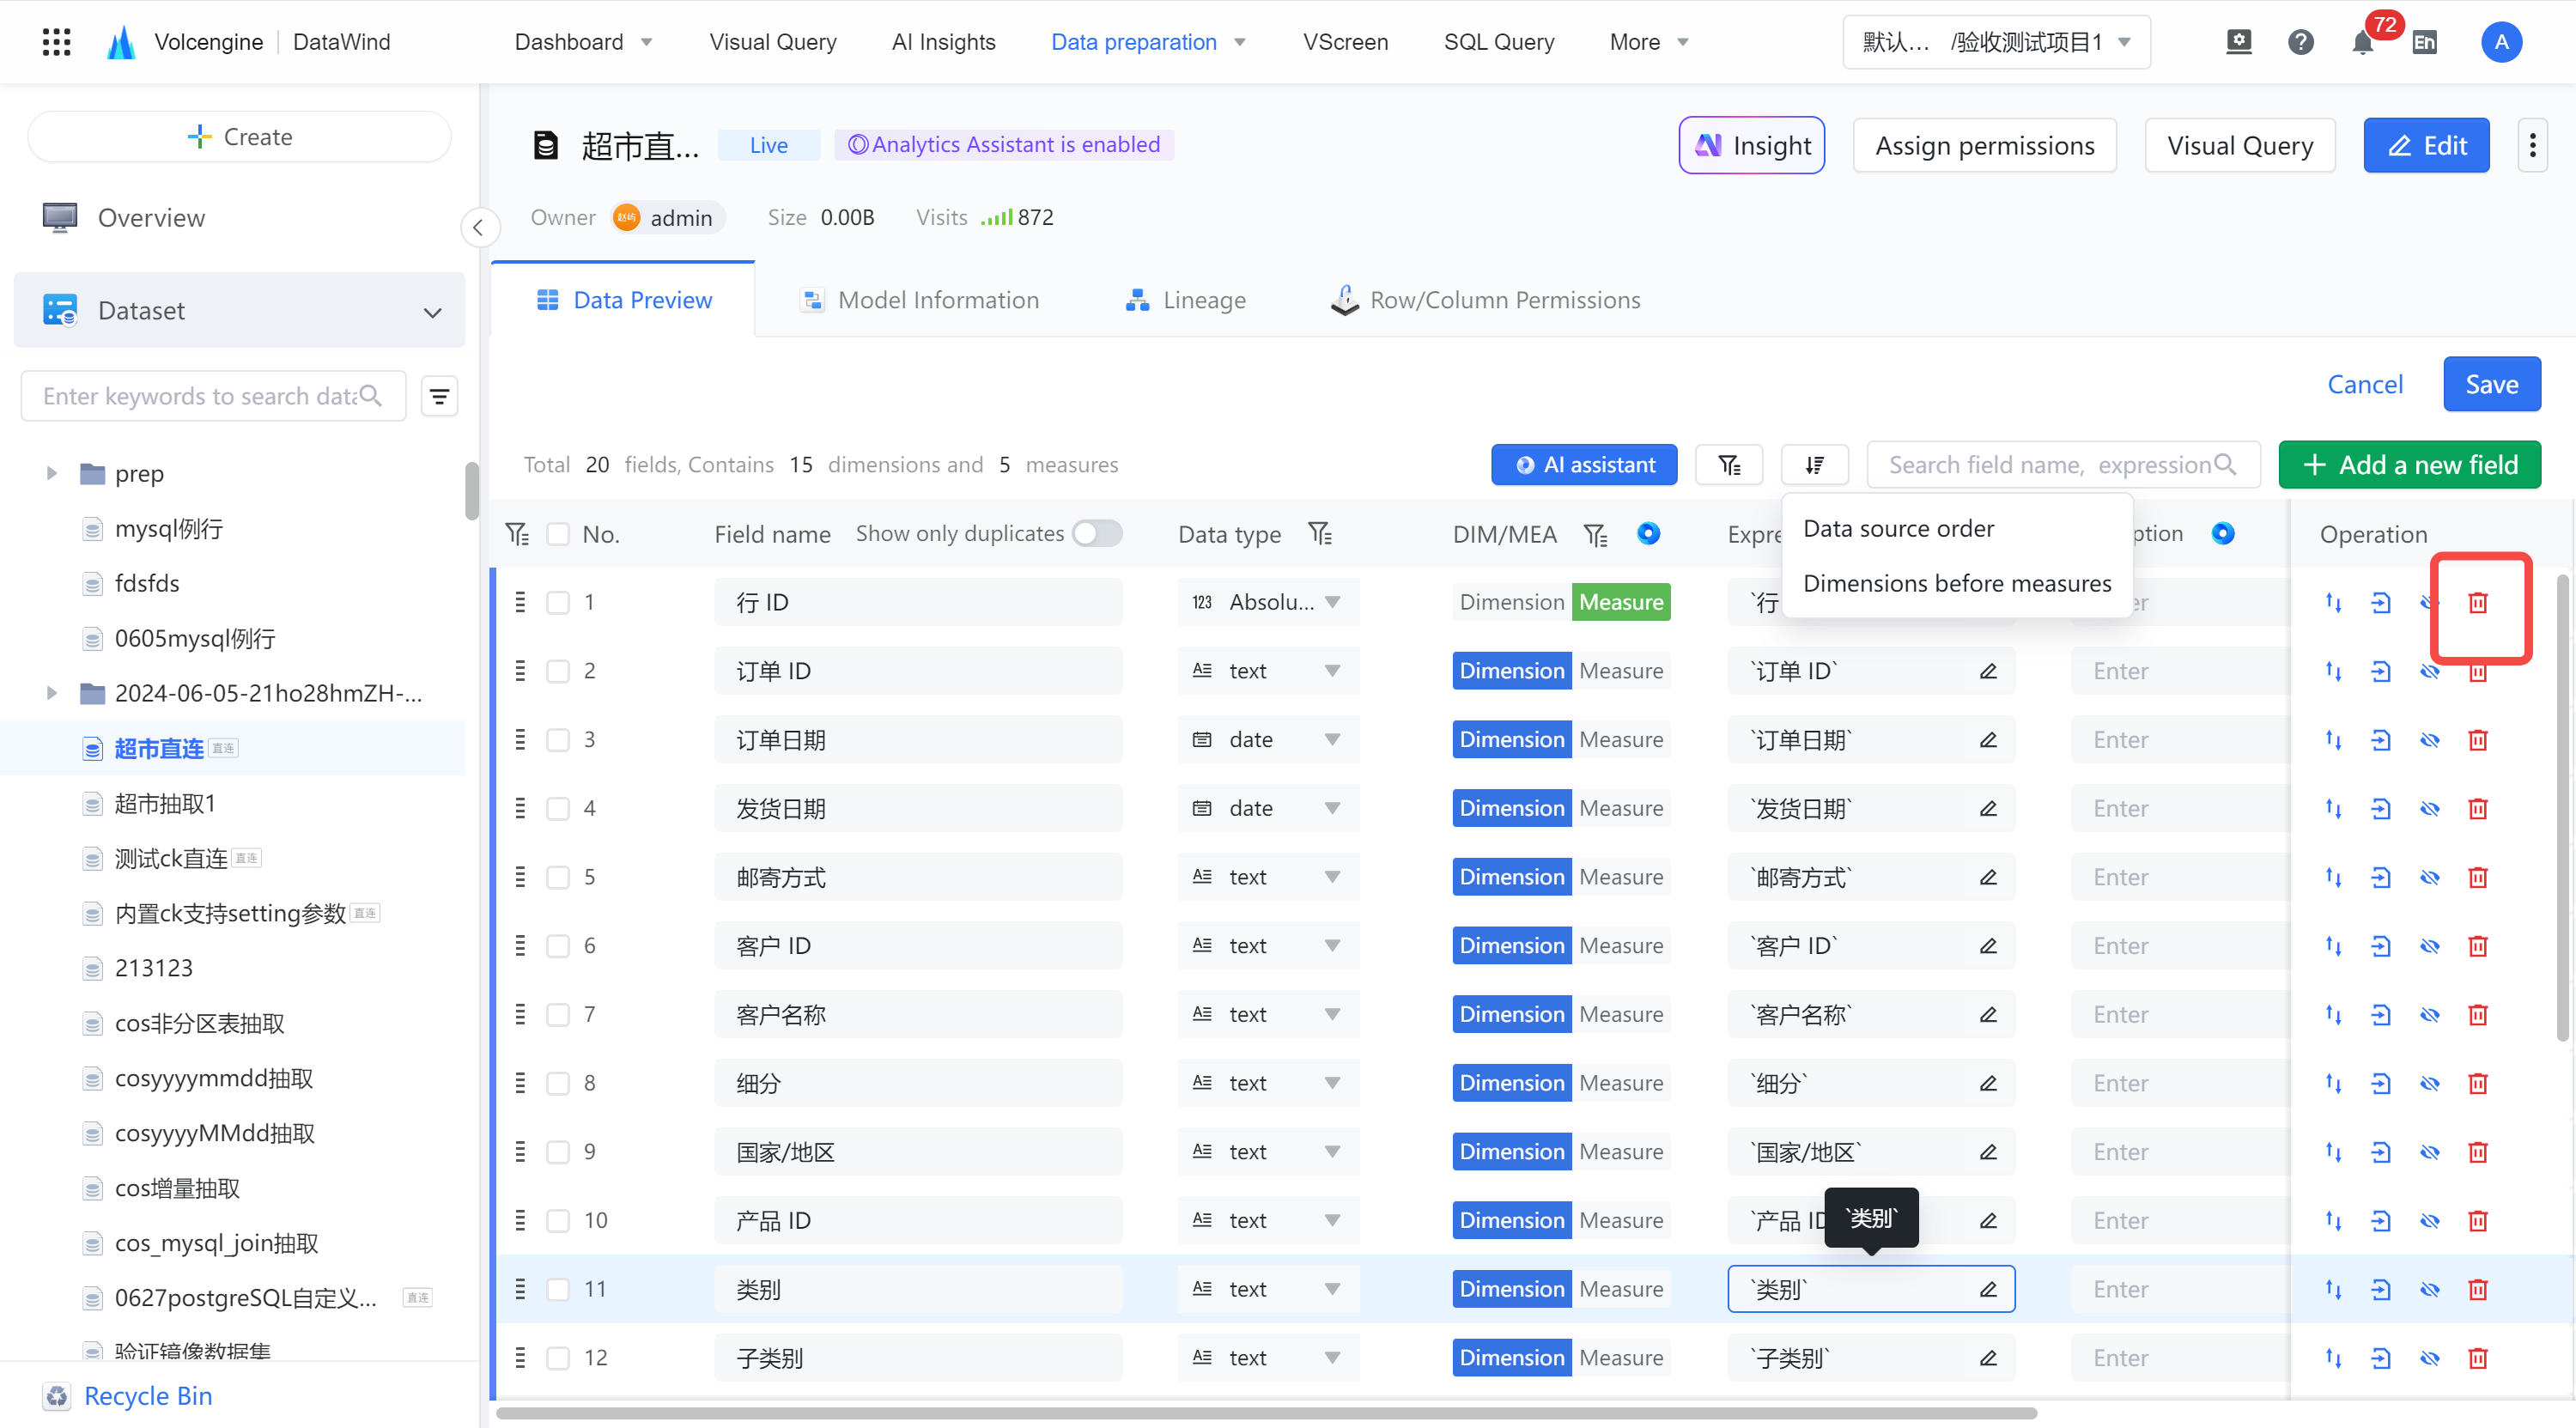Viewport: 2576px width, 1428px height.
Task: Switch language with the En icon
Action: click(x=2424, y=42)
